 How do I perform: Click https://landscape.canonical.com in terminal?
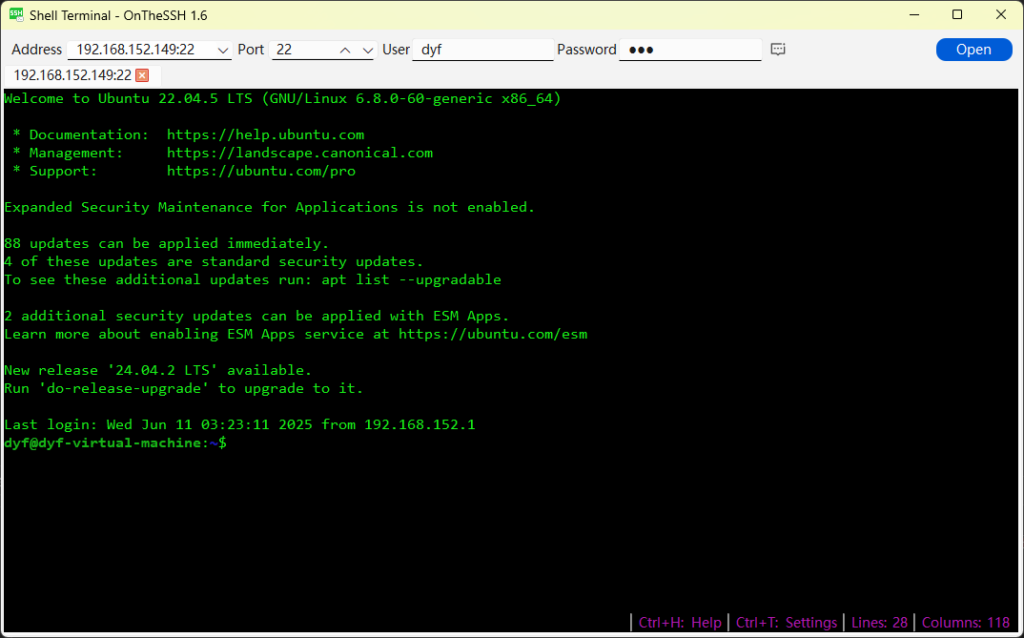pyautogui.click(x=300, y=153)
